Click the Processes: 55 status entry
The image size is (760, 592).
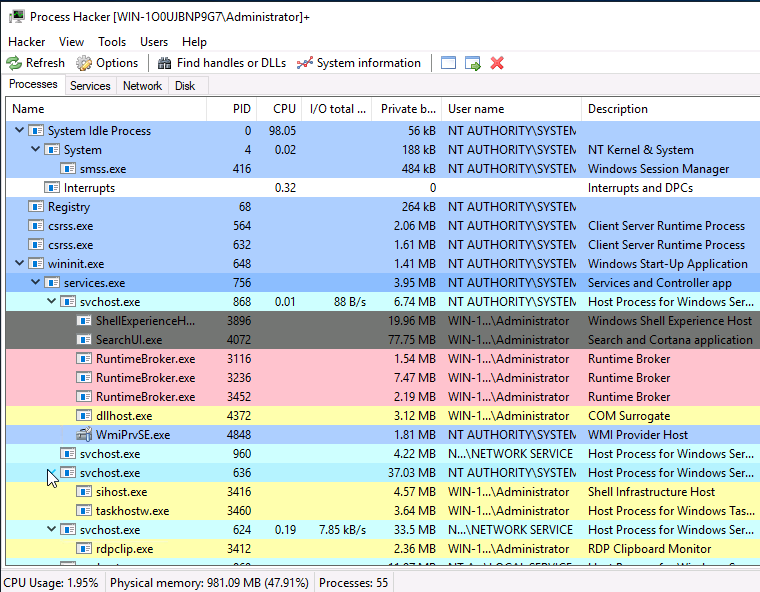pos(354,582)
